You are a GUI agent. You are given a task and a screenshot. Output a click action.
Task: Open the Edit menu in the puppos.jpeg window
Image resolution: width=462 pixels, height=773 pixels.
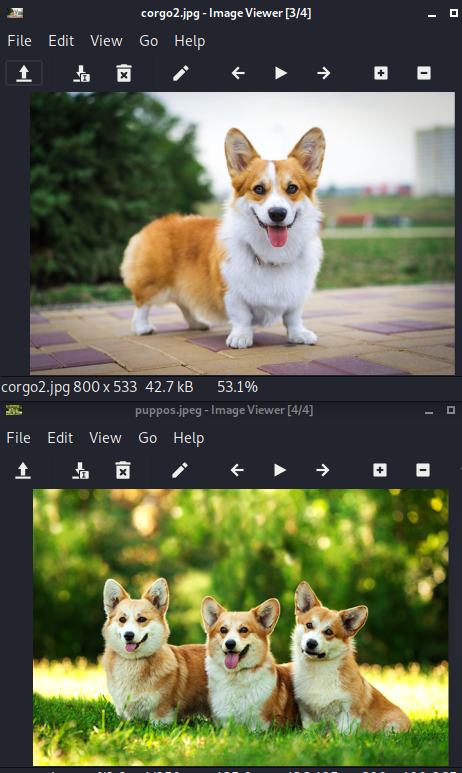point(60,438)
